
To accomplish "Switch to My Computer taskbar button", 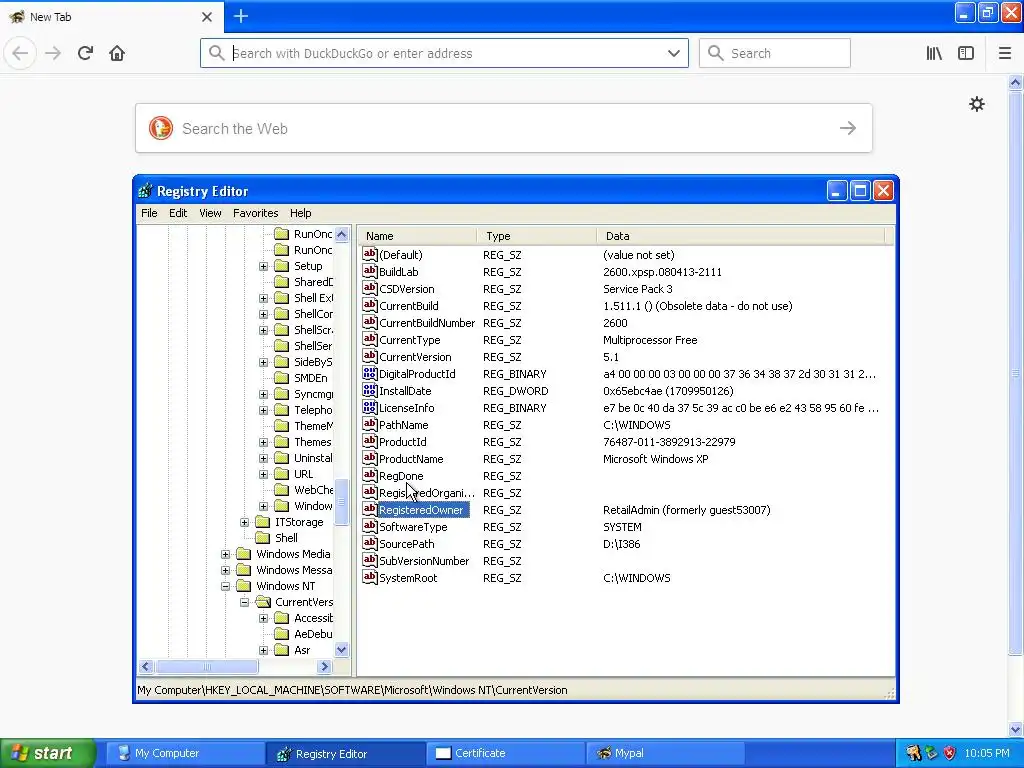I will (x=185, y=754).
